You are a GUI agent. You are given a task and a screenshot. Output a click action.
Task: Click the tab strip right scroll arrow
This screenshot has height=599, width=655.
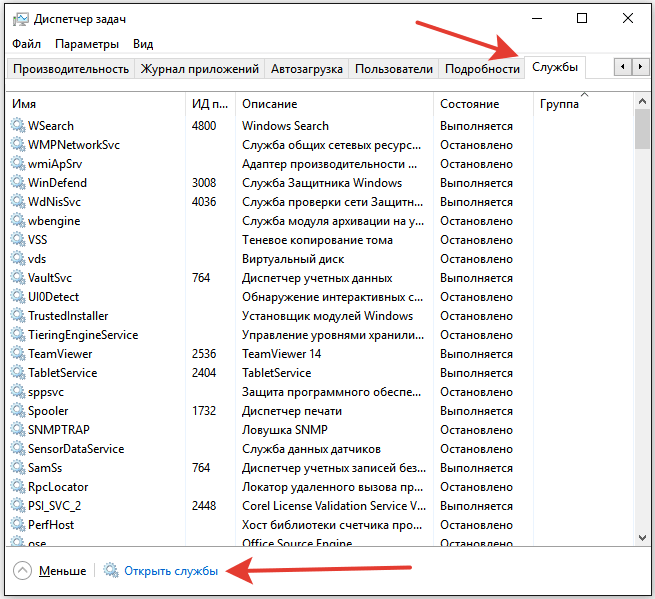coord(640,67)
